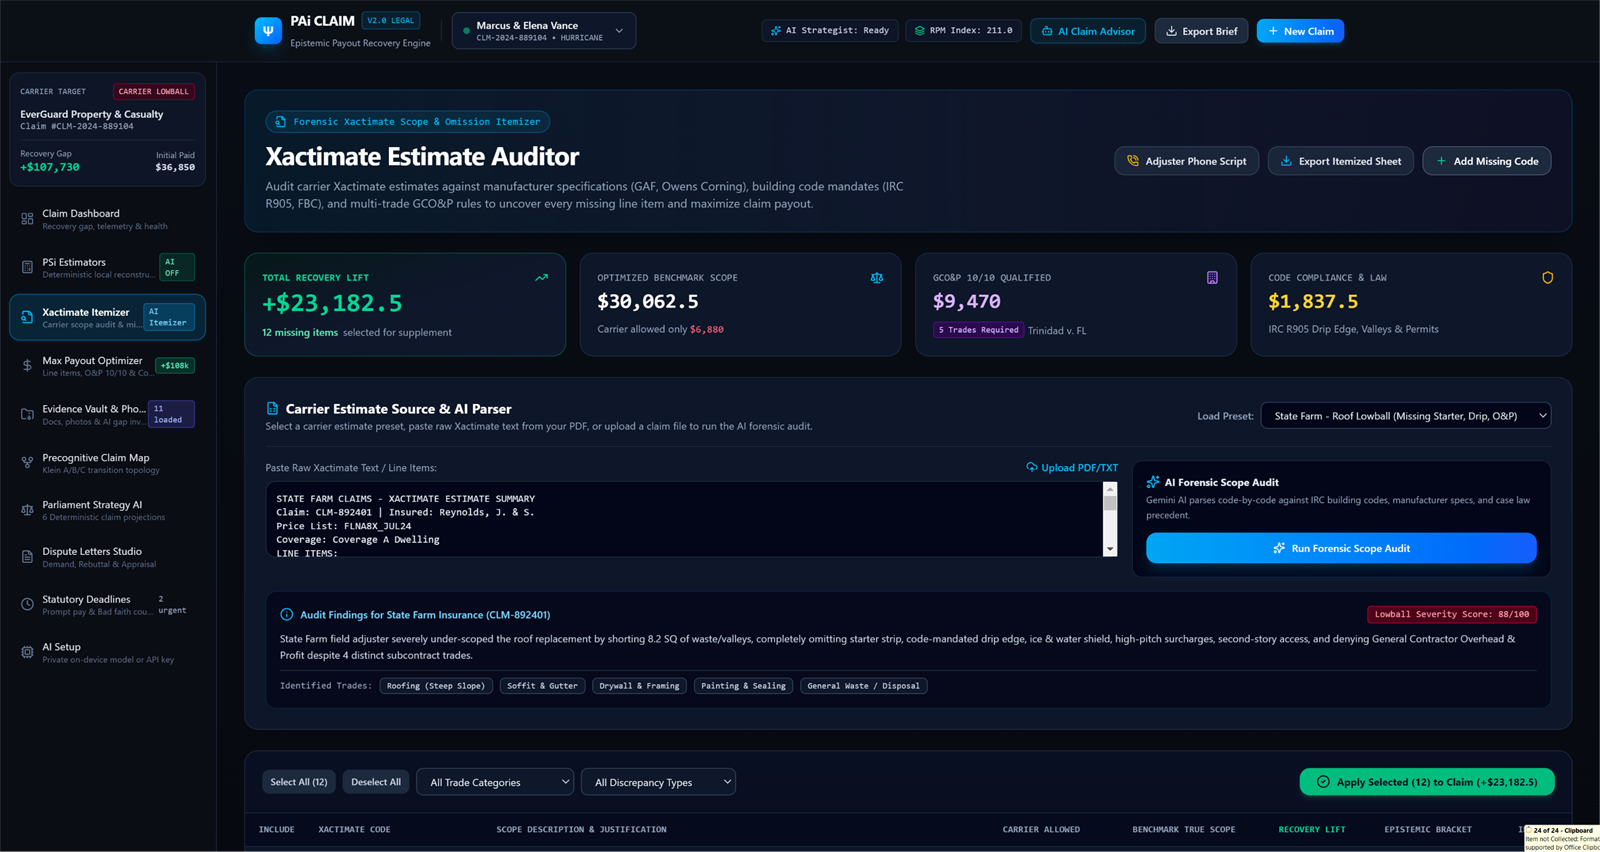Click the shield icon on Code Compliance card
Screen dimensions: 1600x852
(x=1547, y=278)
